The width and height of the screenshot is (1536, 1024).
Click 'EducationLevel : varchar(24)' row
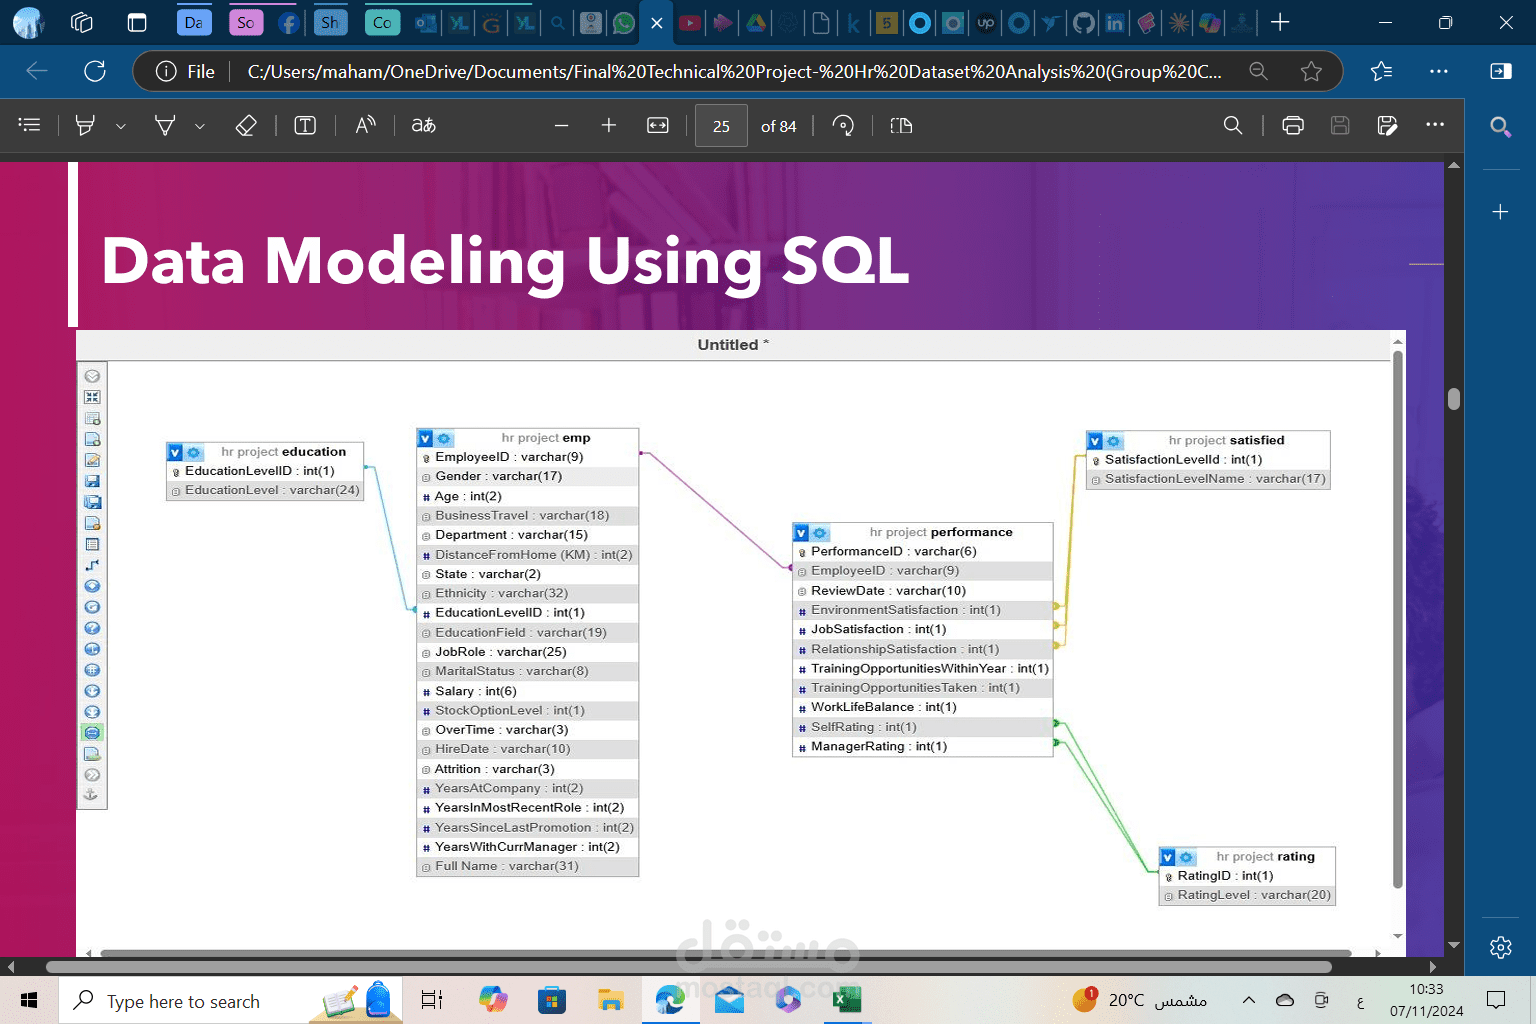tap(264, 490)
